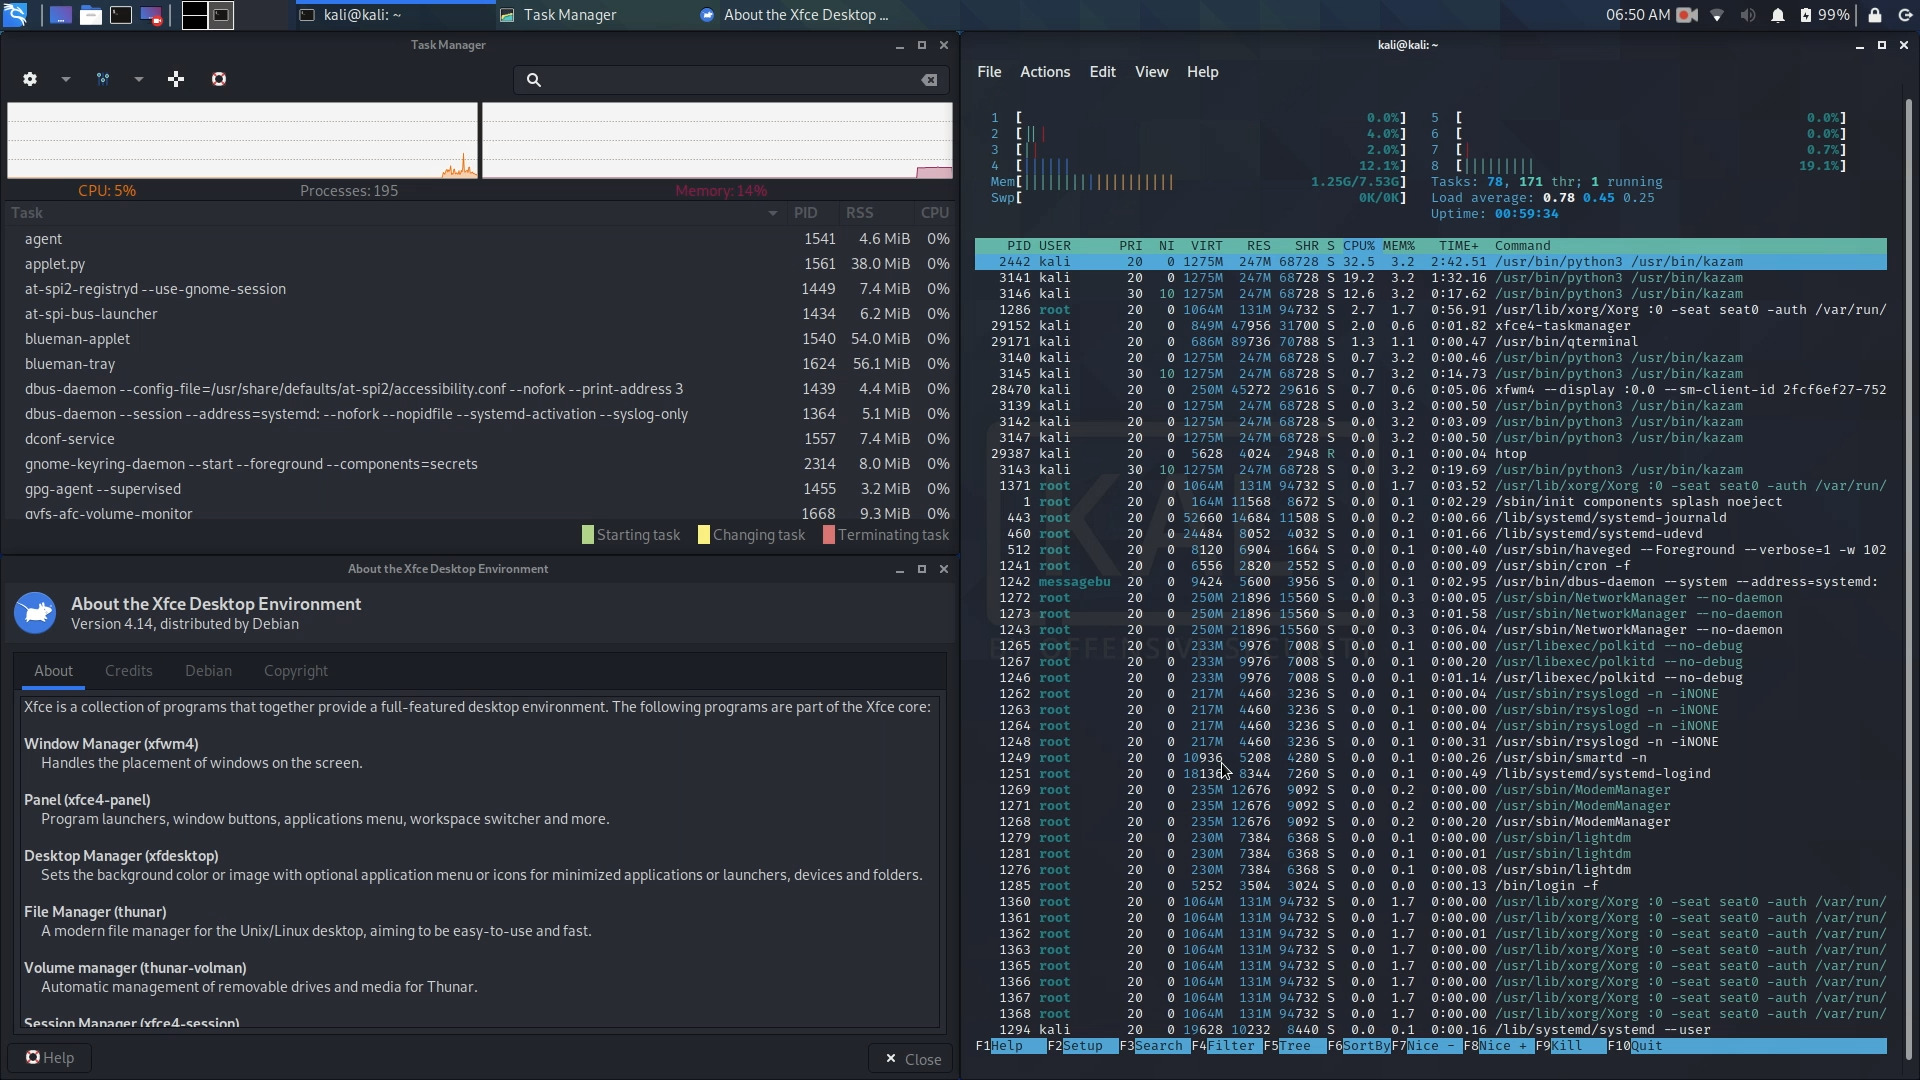
Task: Open the Actions menu in the terminal
Action: tap(1044, 71)
